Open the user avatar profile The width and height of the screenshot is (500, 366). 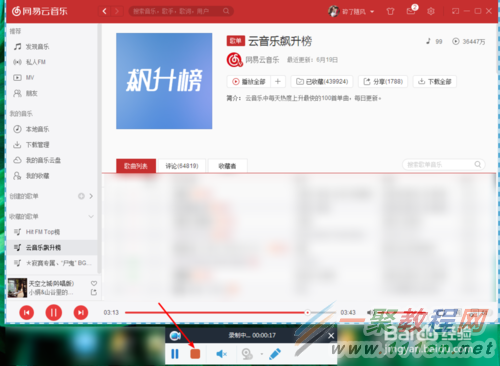[x=333, y=12]
